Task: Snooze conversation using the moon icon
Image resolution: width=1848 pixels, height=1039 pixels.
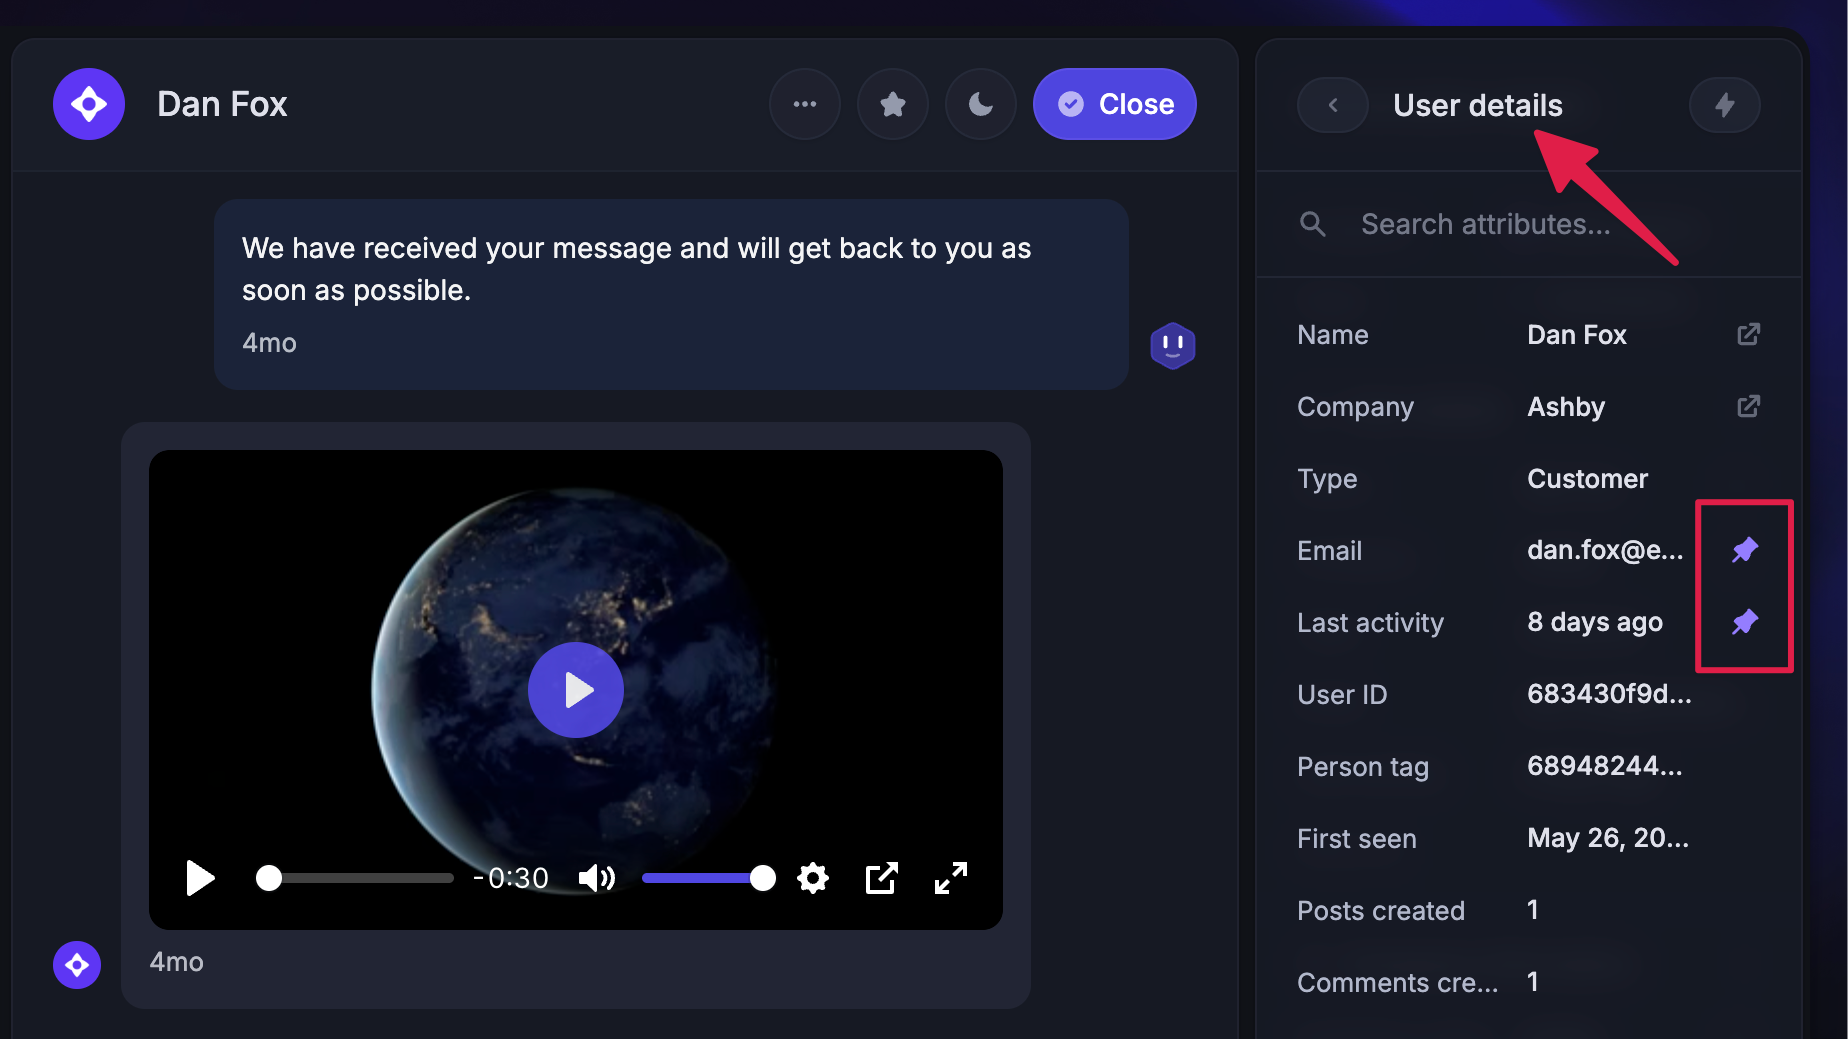Action: point(980,104)
